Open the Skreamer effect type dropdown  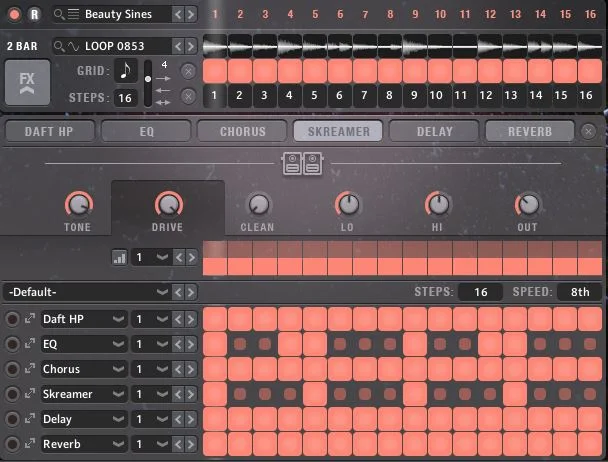tap(84, 394)
